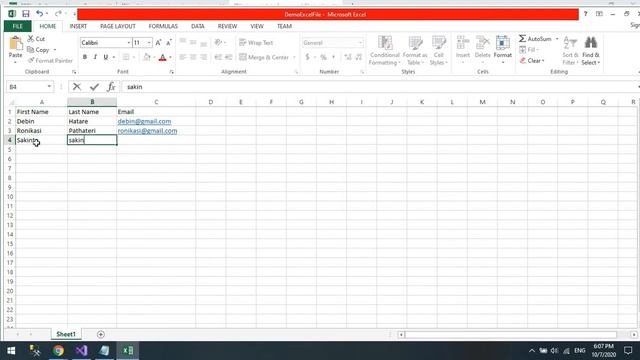The width and height of the screenshot is (640, 360).
Task: Toggle bold formatting
Action: click(x=85, y=57)
